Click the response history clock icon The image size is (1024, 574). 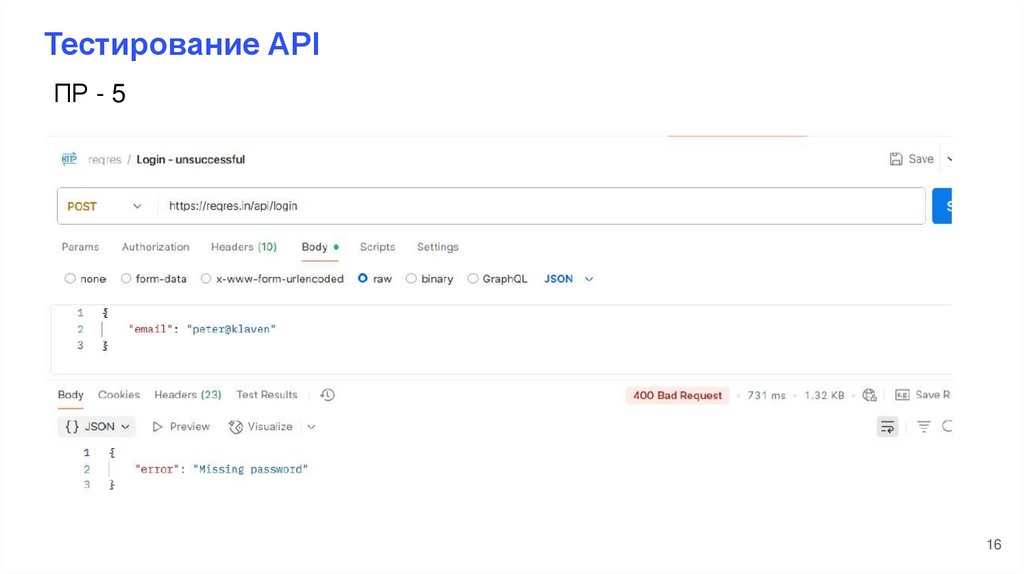tap(327, 395)
